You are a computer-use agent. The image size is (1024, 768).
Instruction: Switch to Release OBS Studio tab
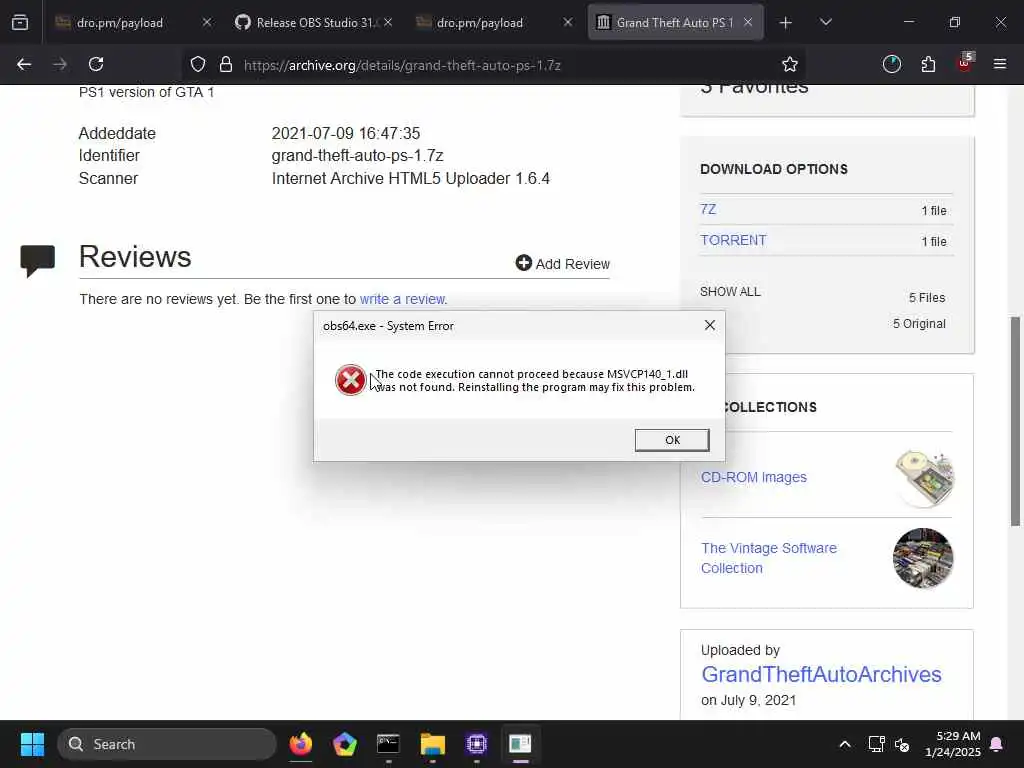pos(313,23)
